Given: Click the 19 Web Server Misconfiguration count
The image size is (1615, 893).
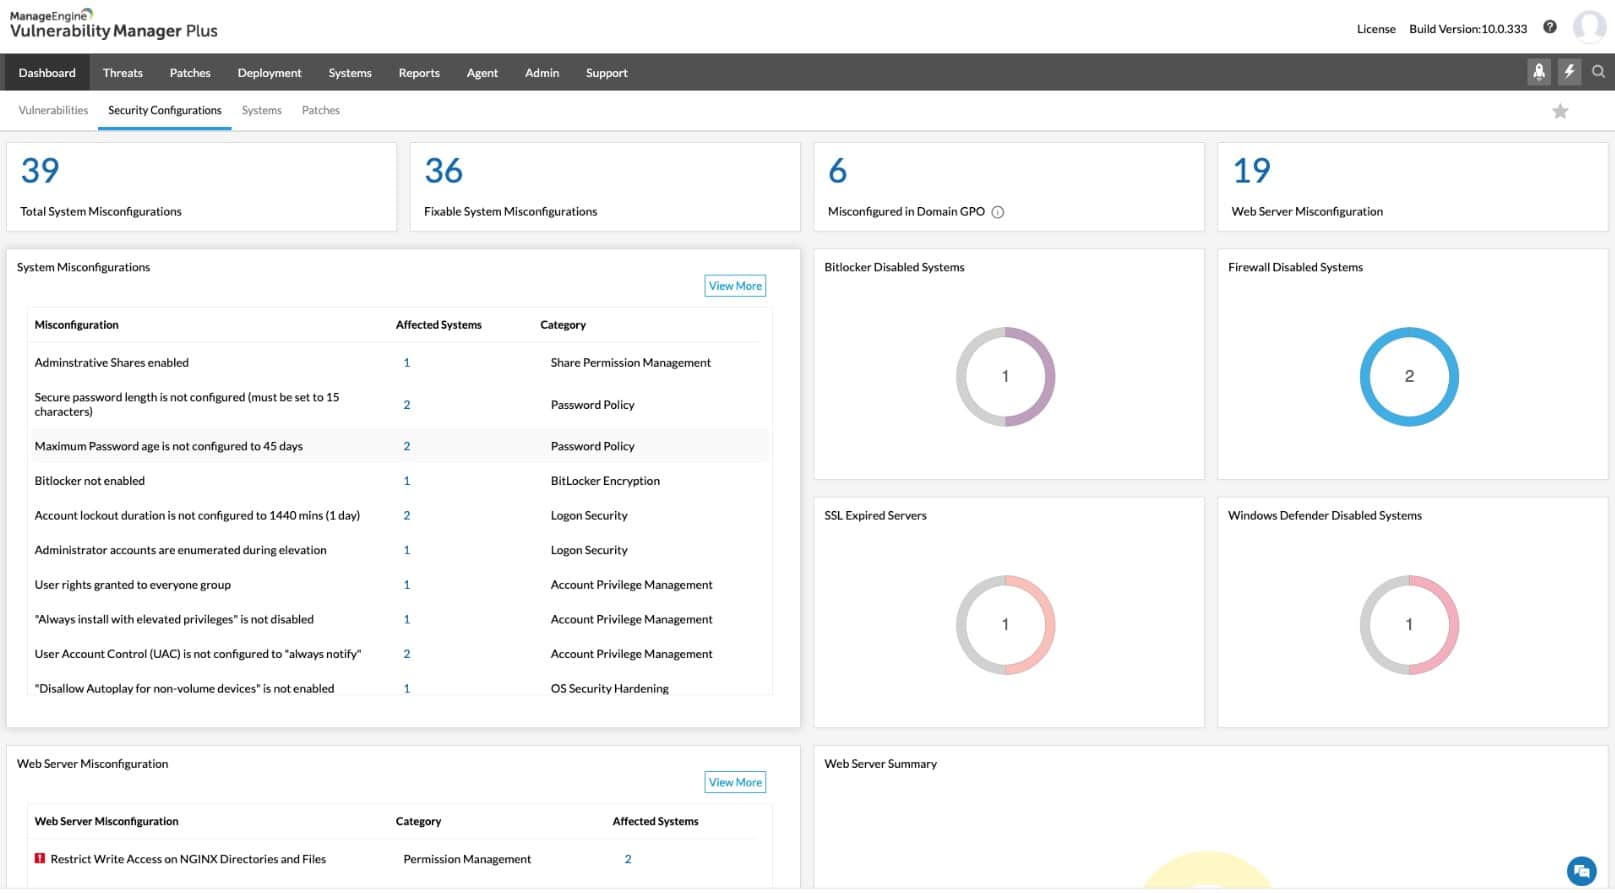Looking at the screenshot, I should (1251, 170).
